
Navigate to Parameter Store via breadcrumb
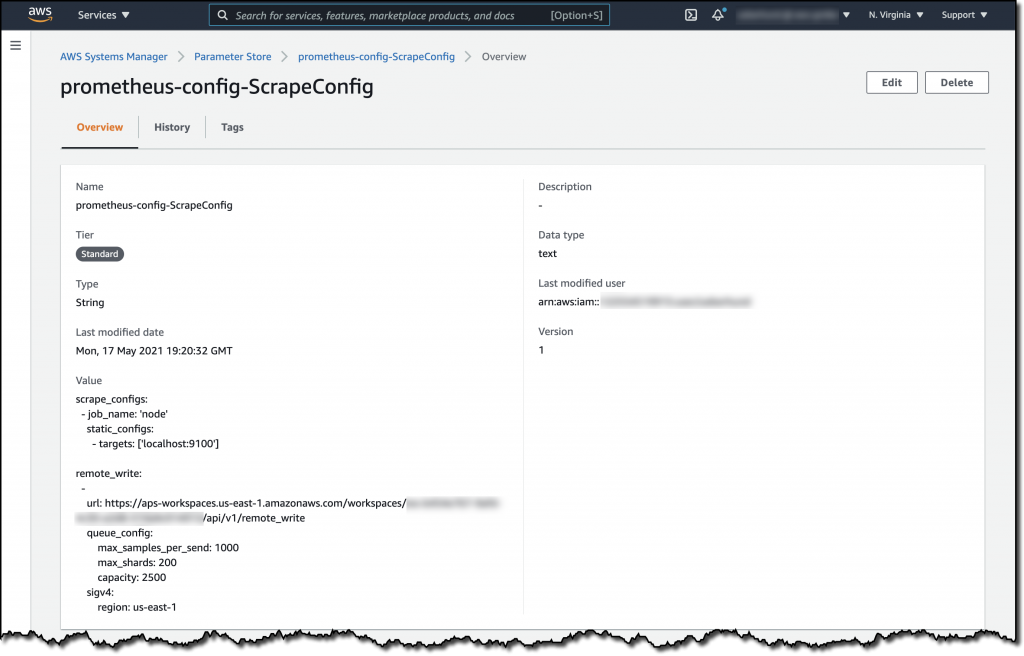point(233,57)
